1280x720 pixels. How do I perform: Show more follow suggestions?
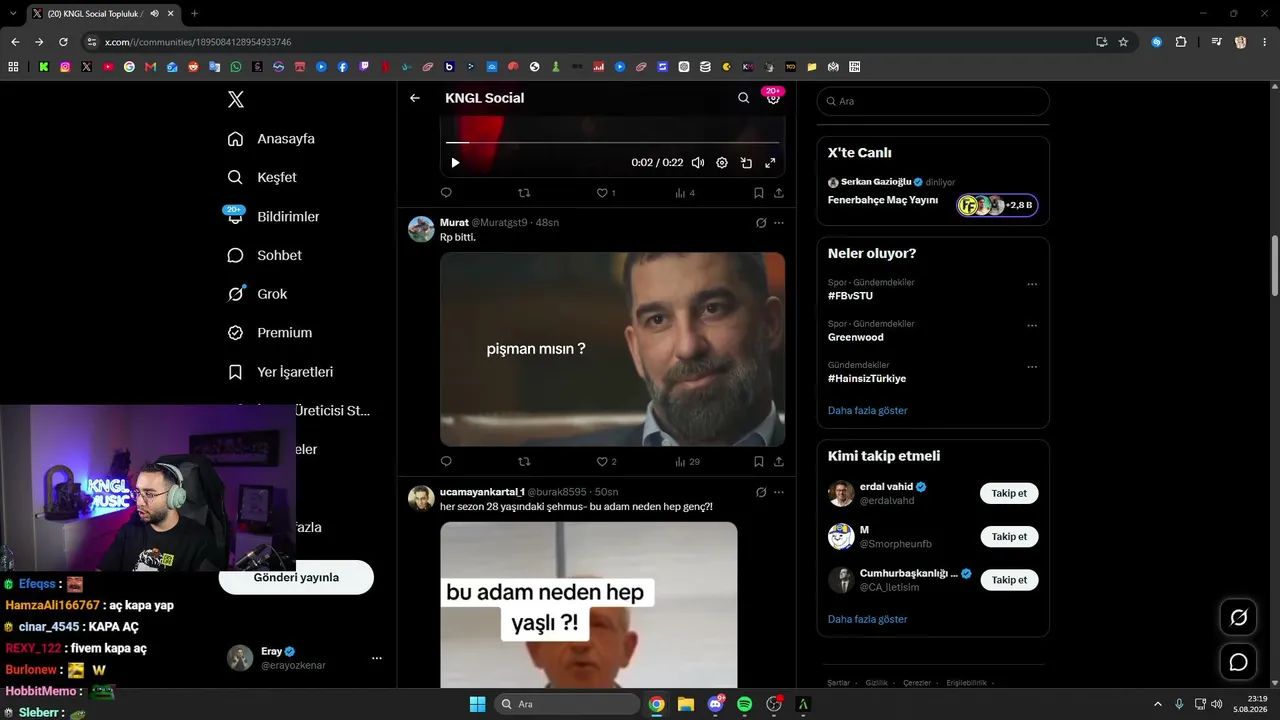click(868, 620)
